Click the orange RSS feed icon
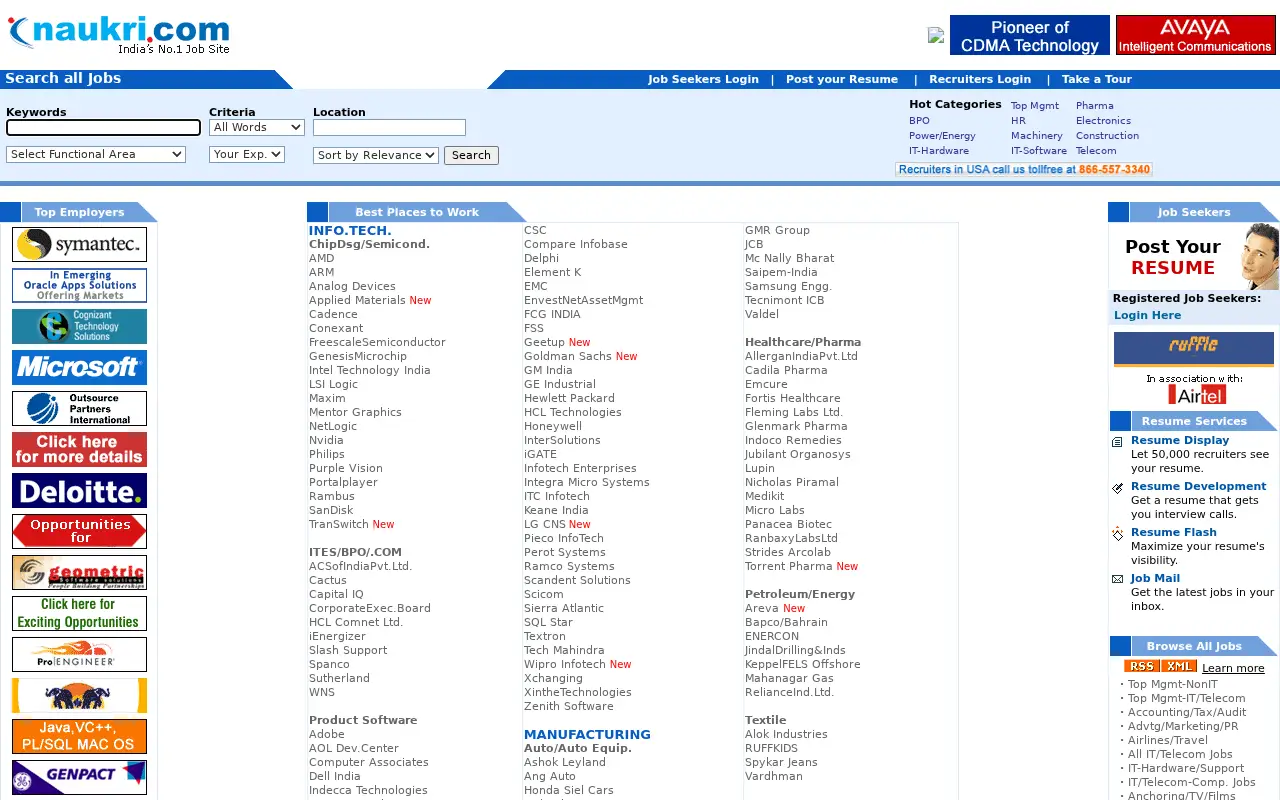Viewport: 1280px width, 800px height. point(1141,667)
